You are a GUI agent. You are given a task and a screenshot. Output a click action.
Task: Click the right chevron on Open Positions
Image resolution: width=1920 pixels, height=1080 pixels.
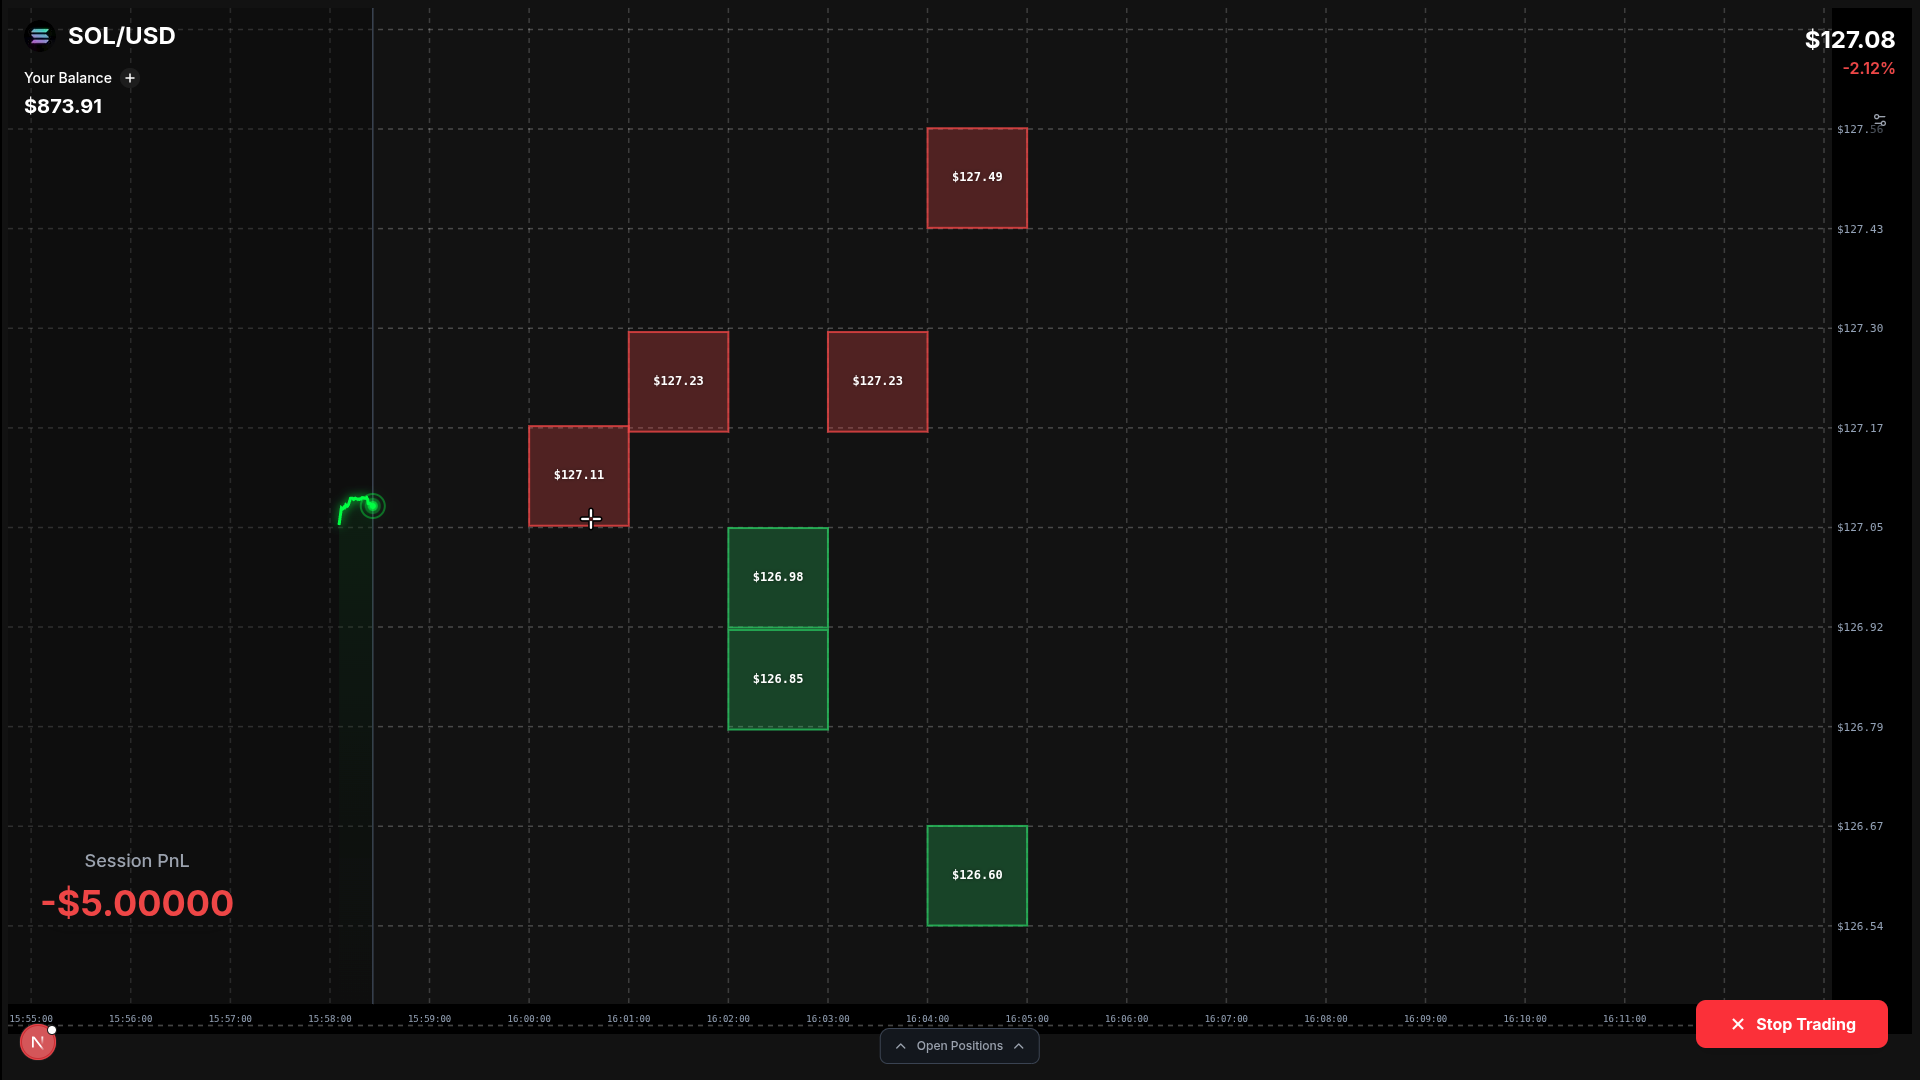coord(1019,1046)
